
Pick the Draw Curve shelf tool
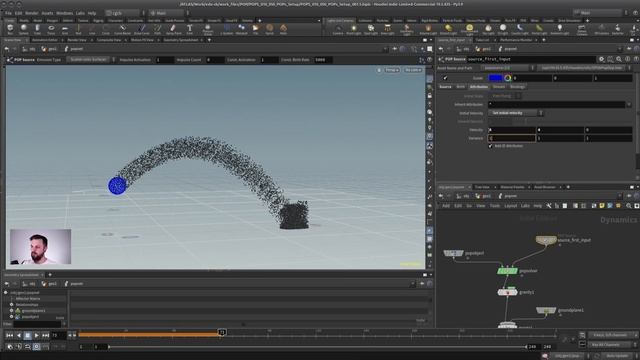(142, 29)
